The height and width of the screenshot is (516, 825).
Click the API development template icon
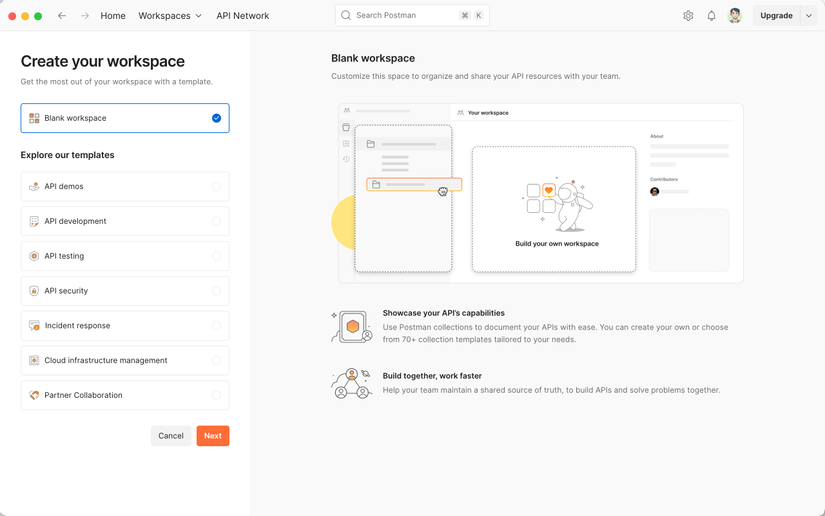34,221
